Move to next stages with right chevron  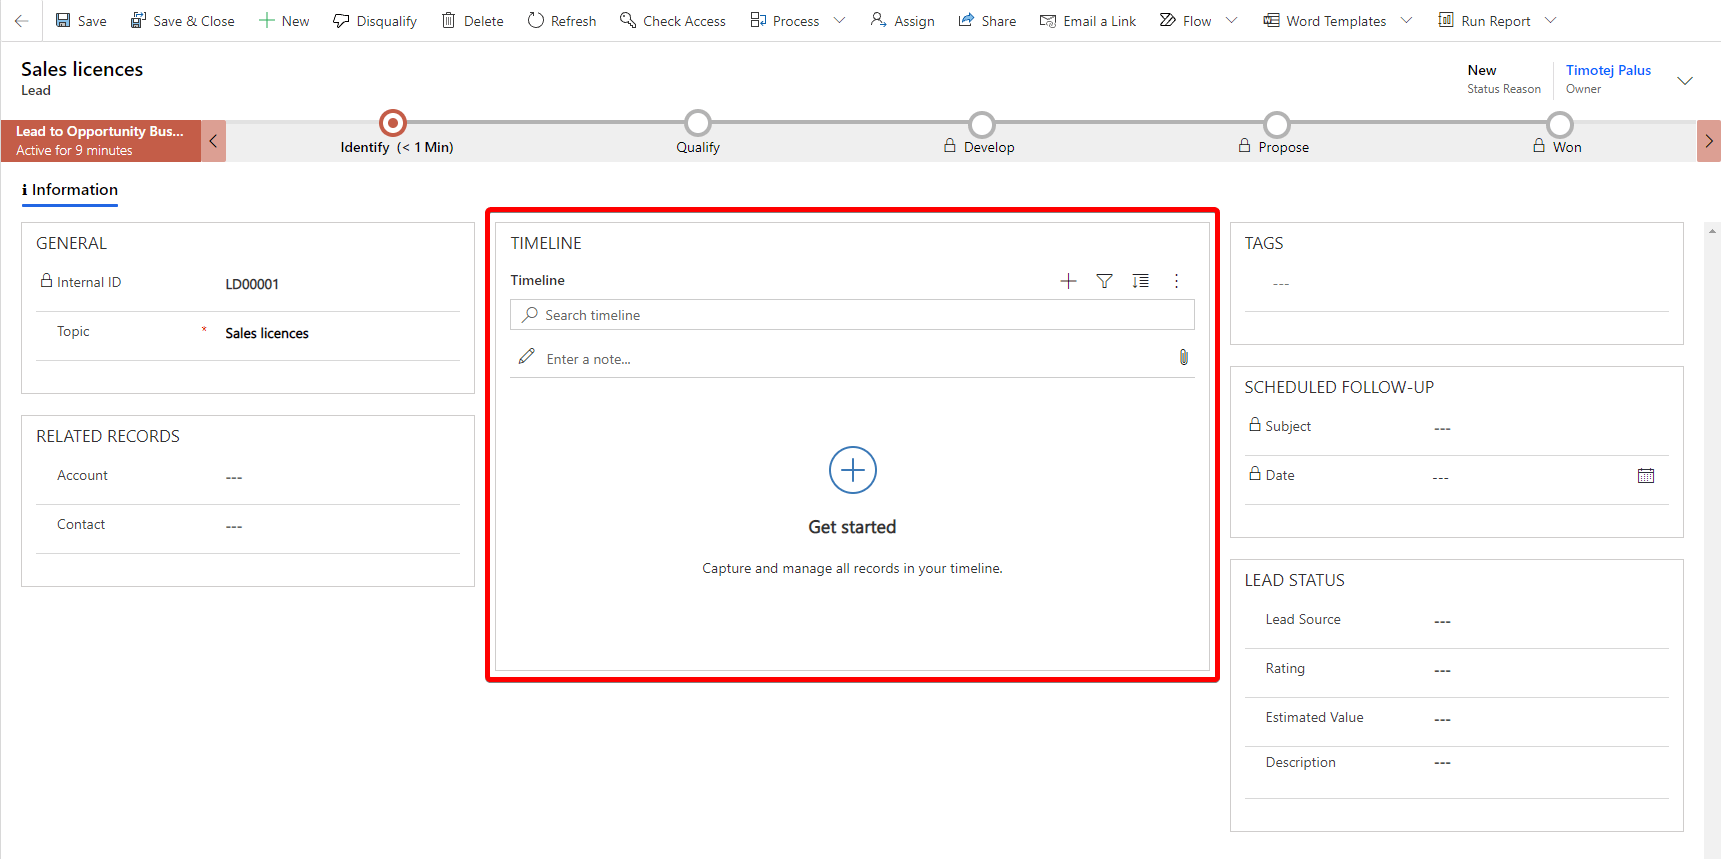point(1708,141)
